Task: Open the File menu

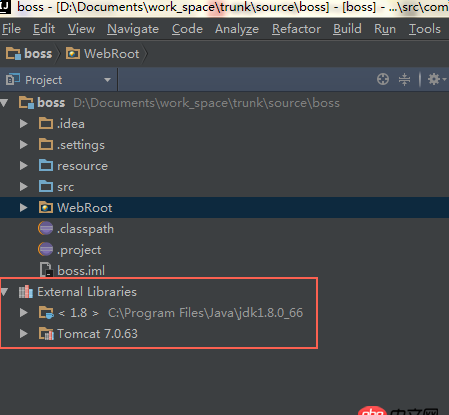Action: 11,29
